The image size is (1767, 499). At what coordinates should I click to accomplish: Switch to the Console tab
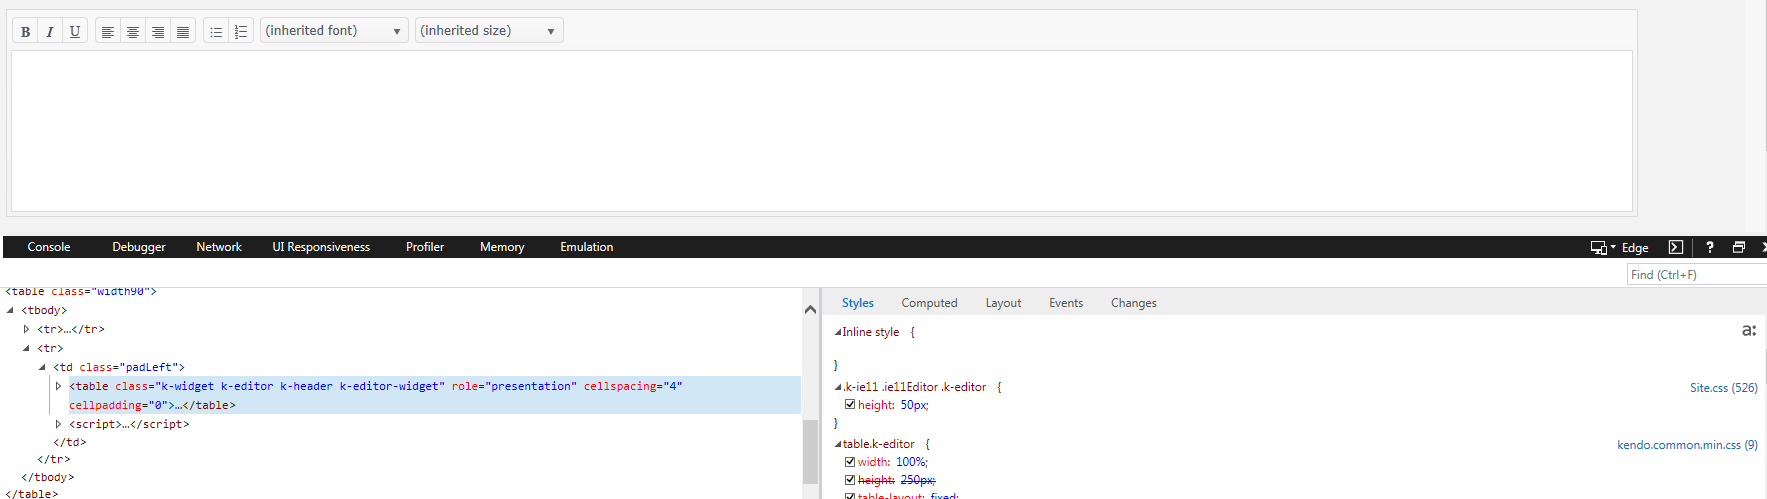click(x=49, y=247)
